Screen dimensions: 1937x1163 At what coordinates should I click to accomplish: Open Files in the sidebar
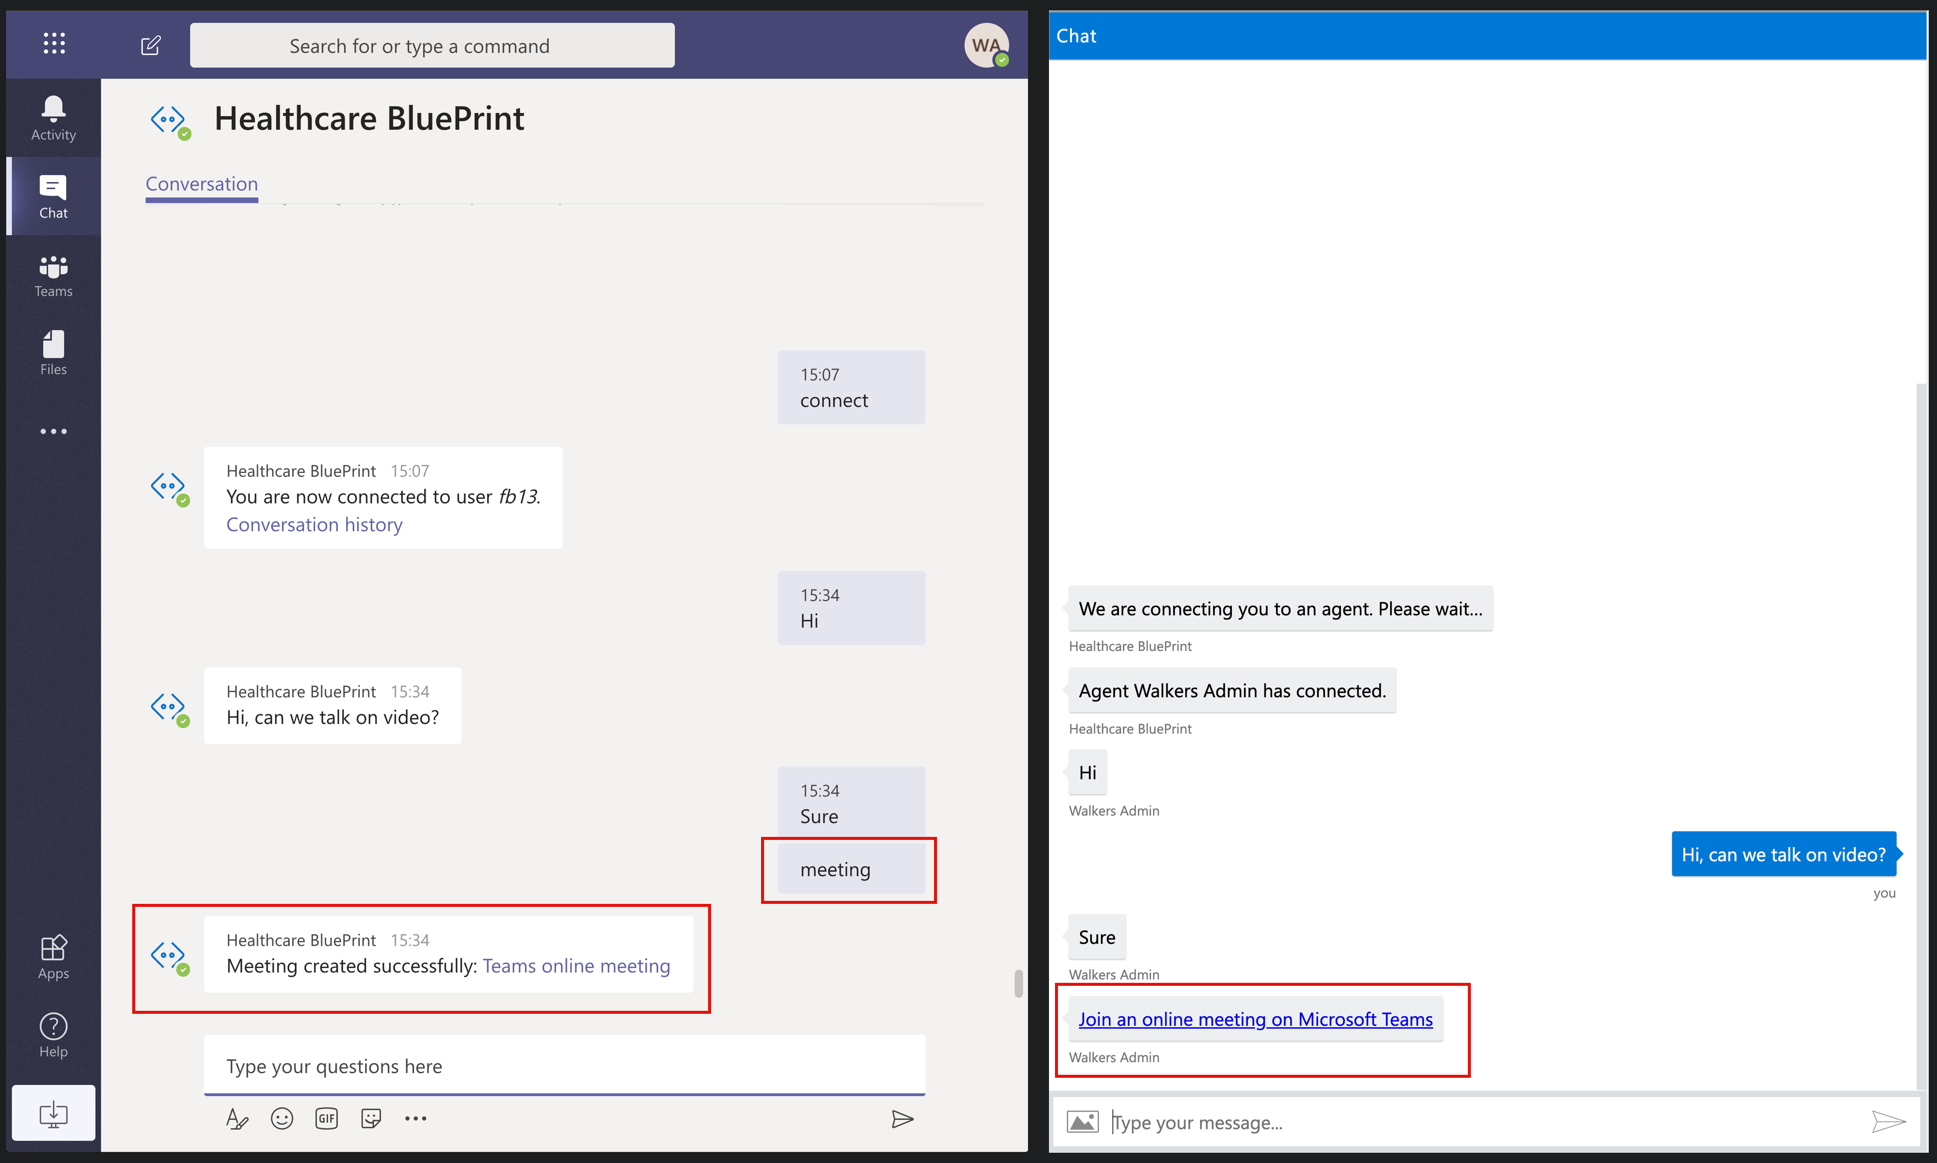pyautogui.click(x=53, y=353)
